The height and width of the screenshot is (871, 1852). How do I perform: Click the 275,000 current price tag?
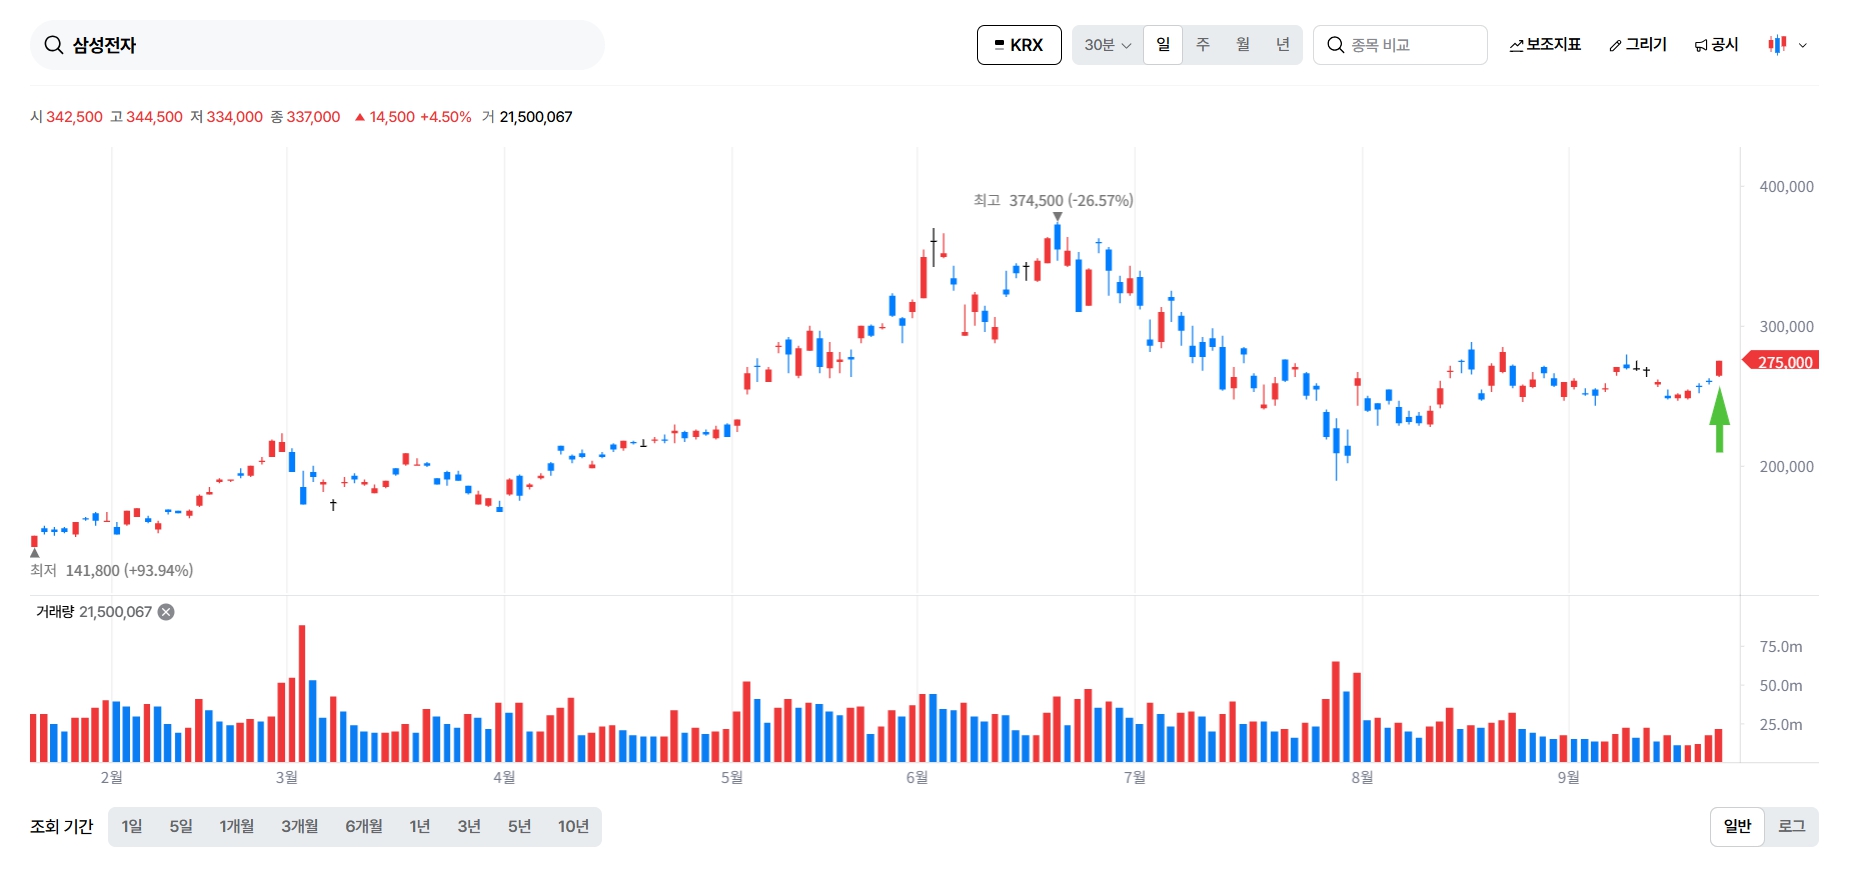pyautogui.click(x=1781, y=362)
